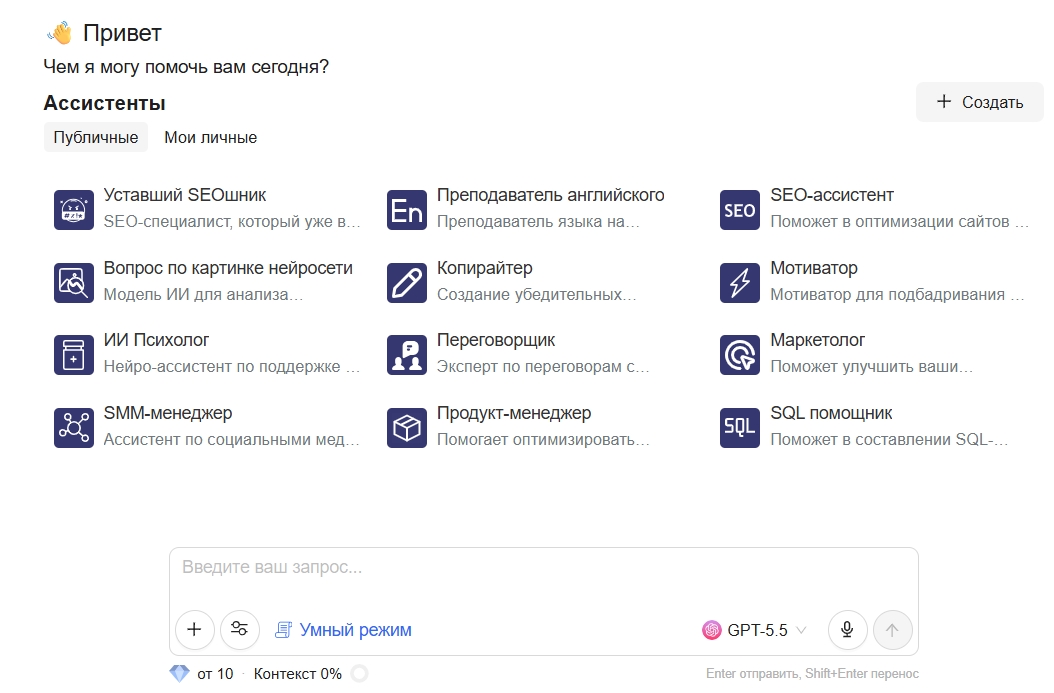Click the Преподаватель английского title
Viewport: 1054px width, 693px height.
(x=551, y=195)
